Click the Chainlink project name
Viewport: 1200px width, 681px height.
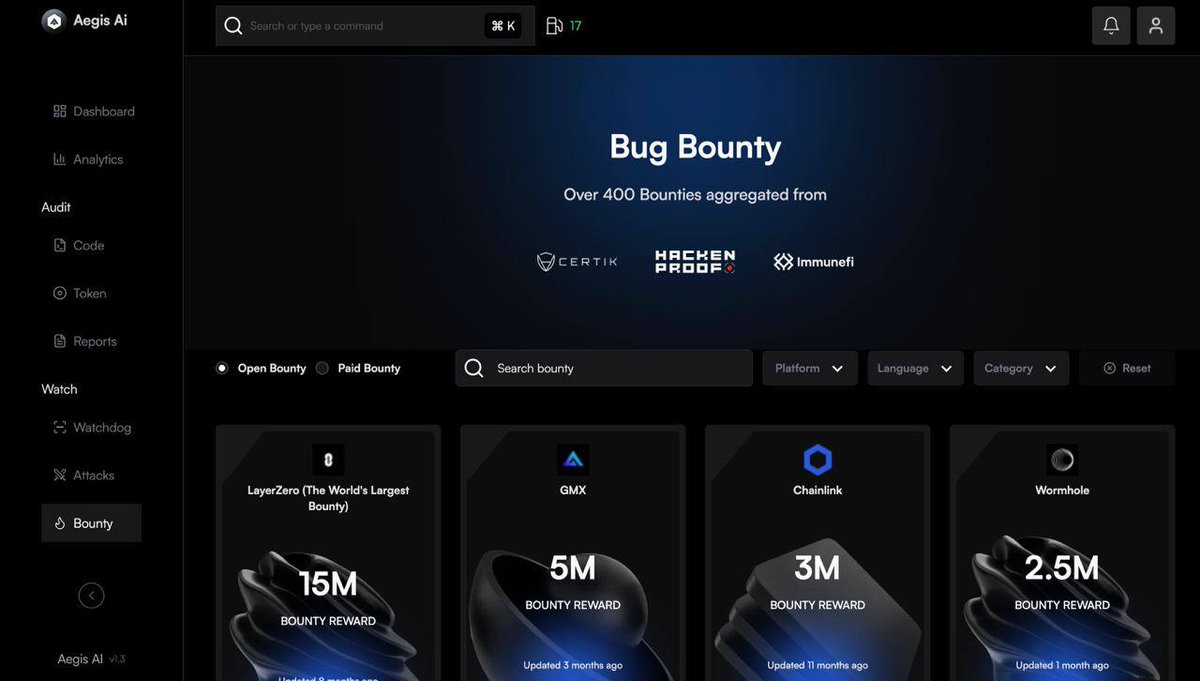(x=818, y=490)
